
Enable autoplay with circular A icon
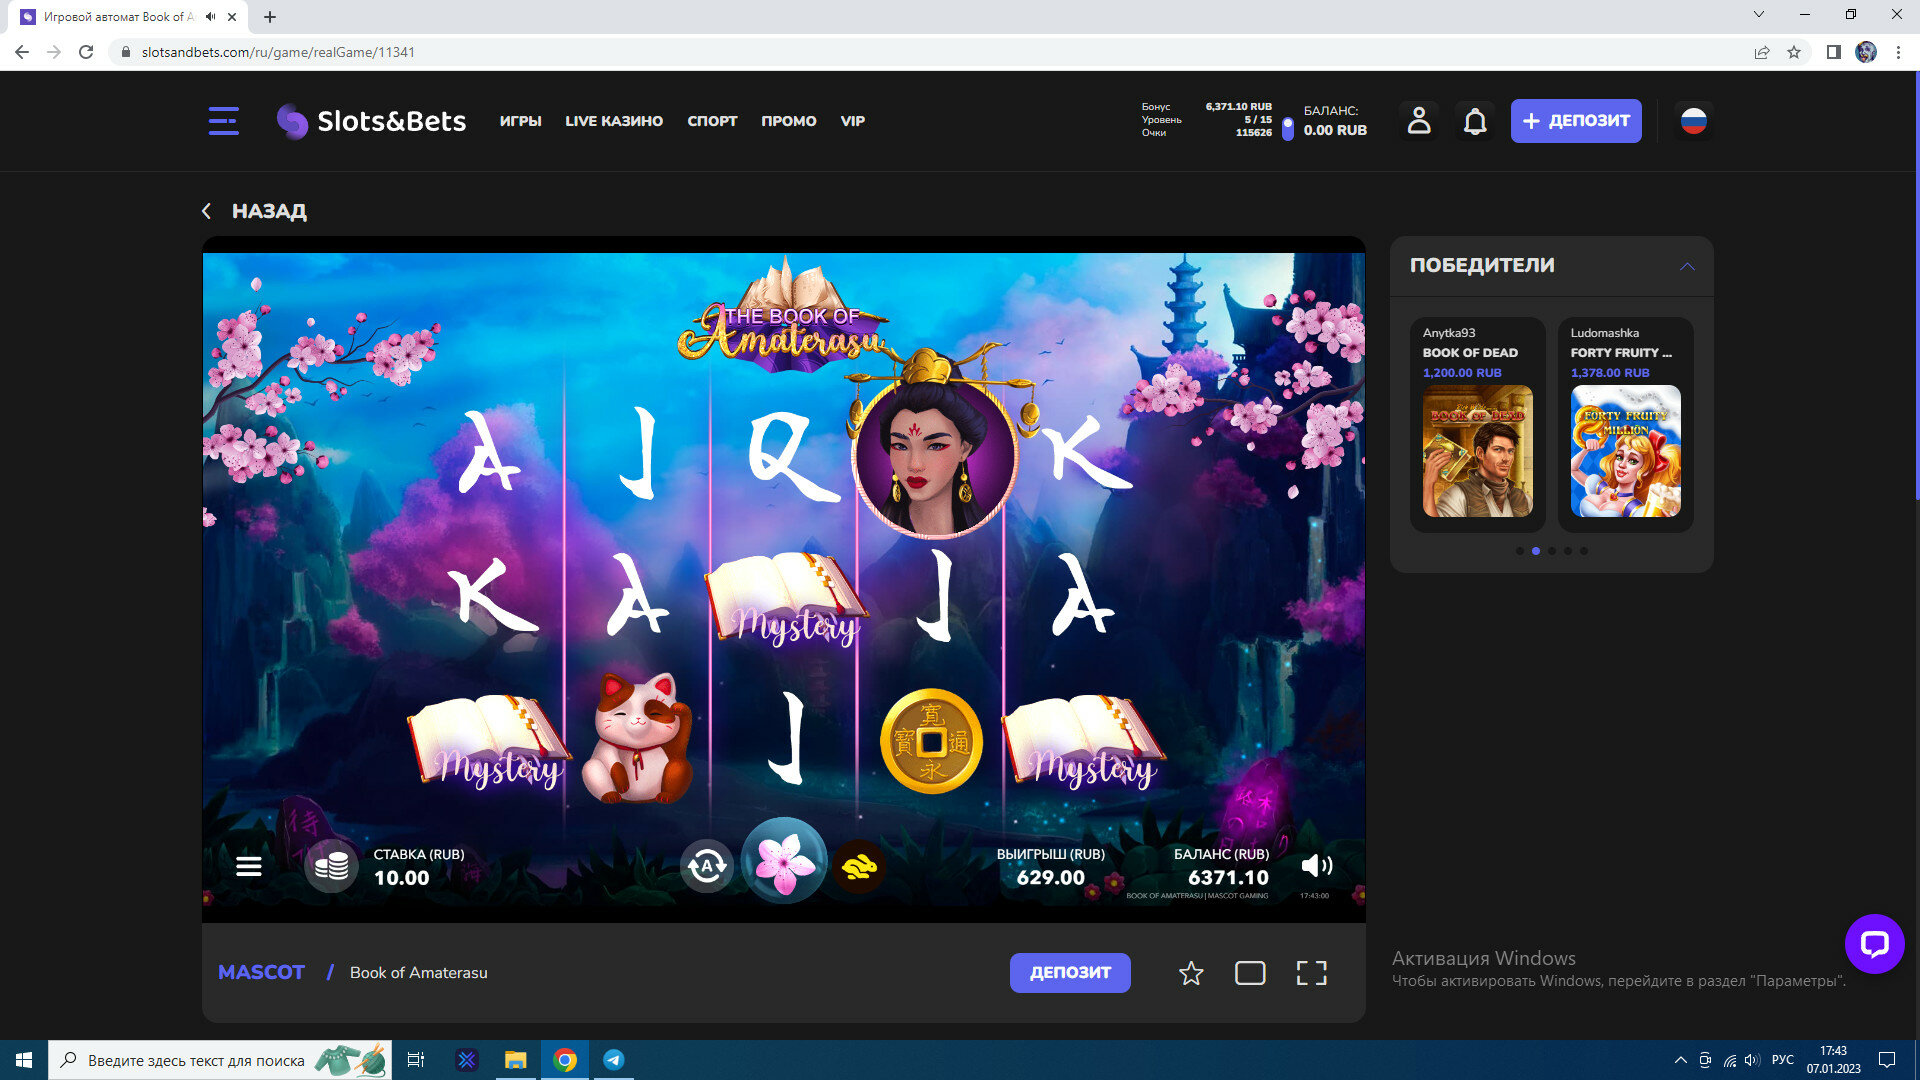(x=707, y=866)
